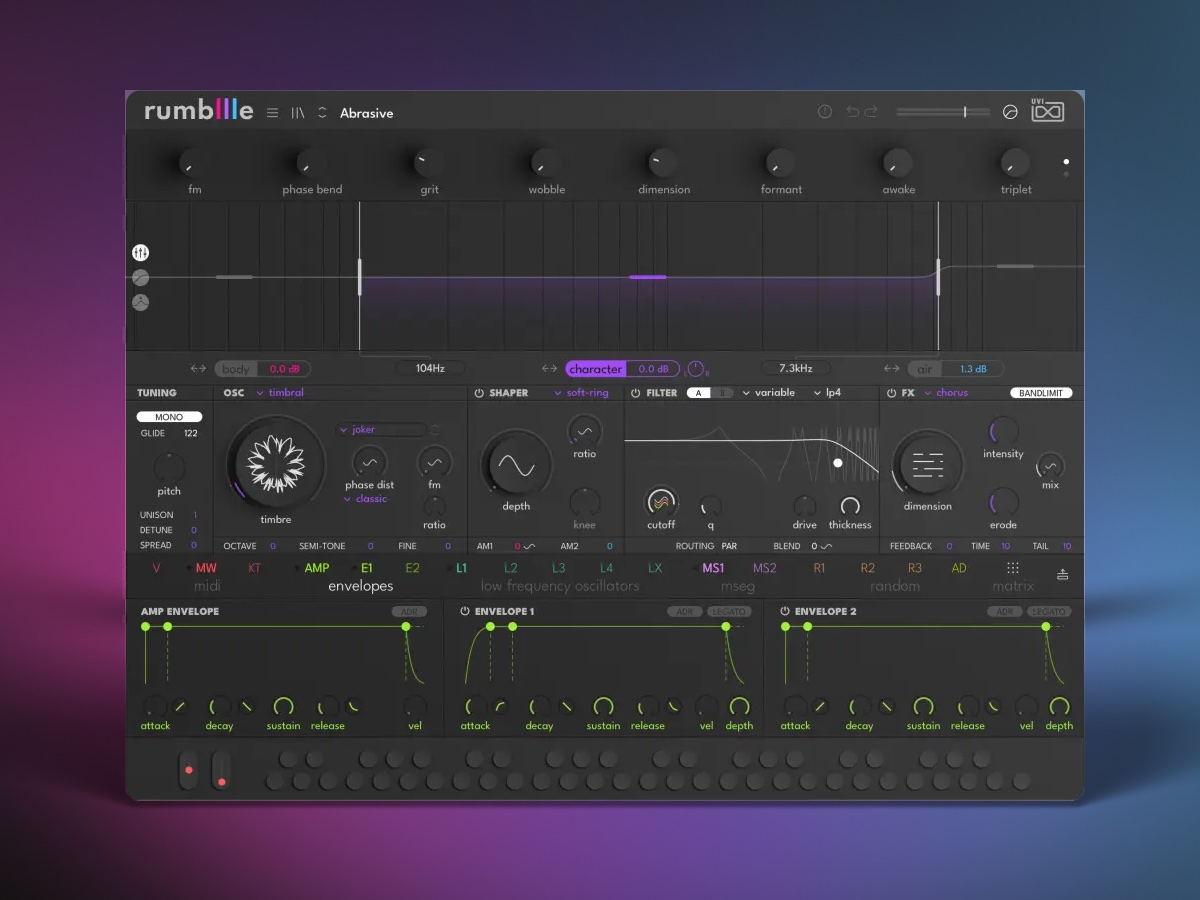Viewport: 1200px width, 900px height.
Task: Click the undo arrow
Action: (852, 112)
